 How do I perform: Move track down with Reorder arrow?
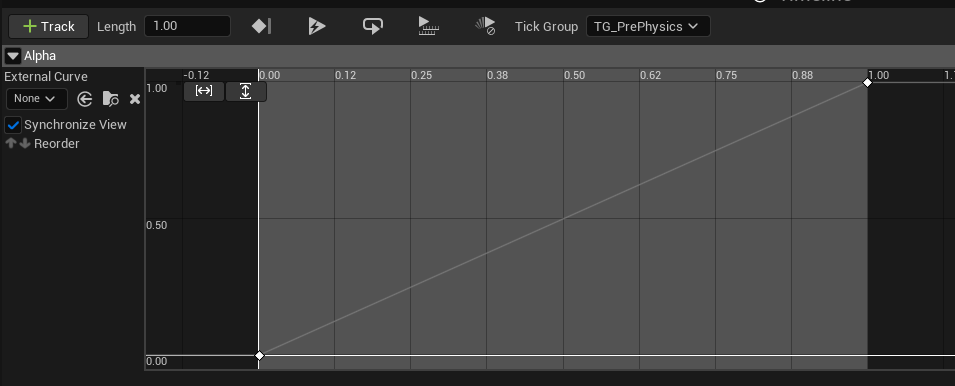pos(25,144)
